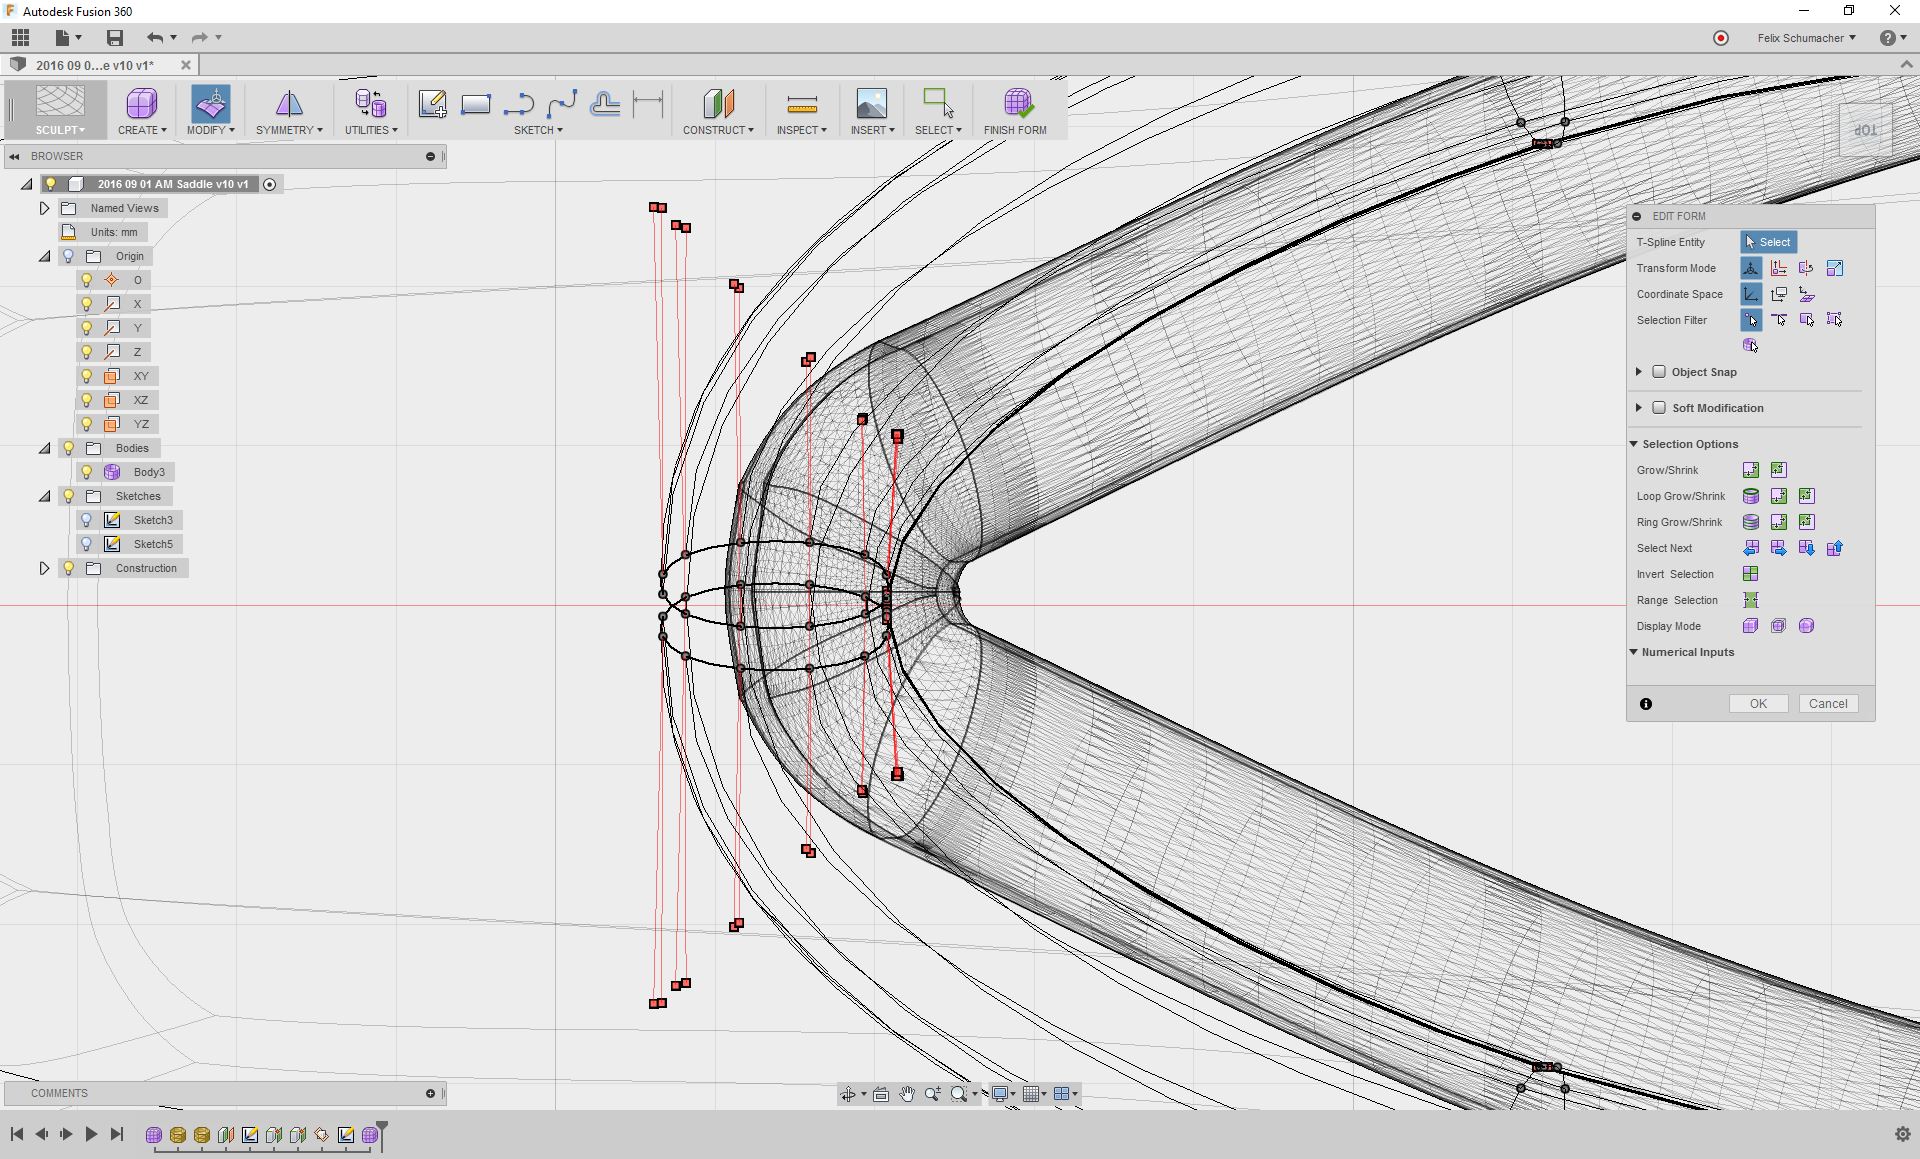
Task: Activate the Orbit tool
Action: (x=849, y=1093)
